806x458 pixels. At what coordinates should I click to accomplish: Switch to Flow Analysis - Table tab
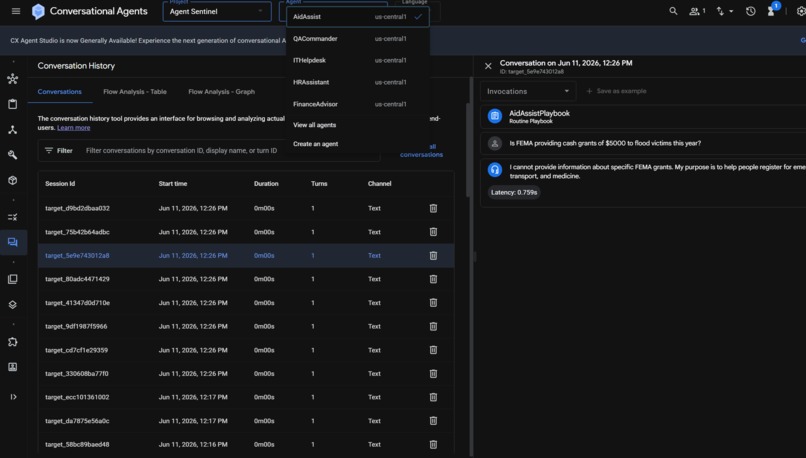(x=135, y=91)
